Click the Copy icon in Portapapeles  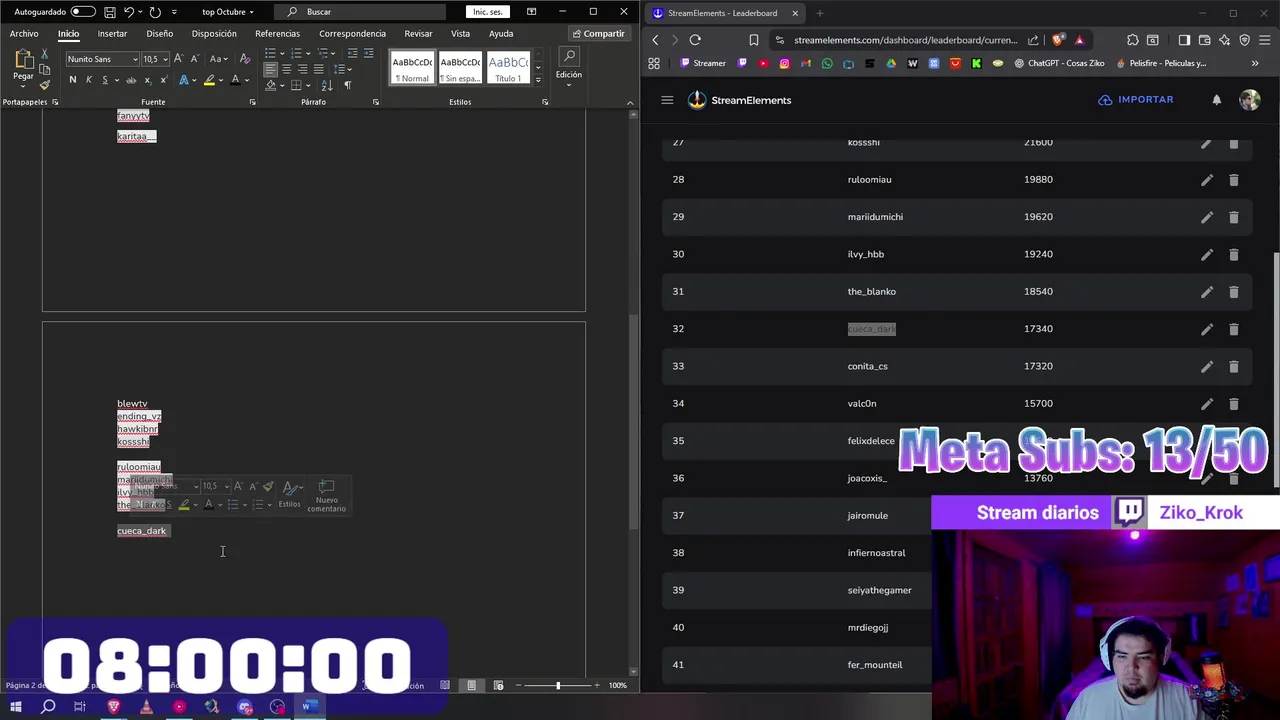pyautogui.click(x=44, y=69)
